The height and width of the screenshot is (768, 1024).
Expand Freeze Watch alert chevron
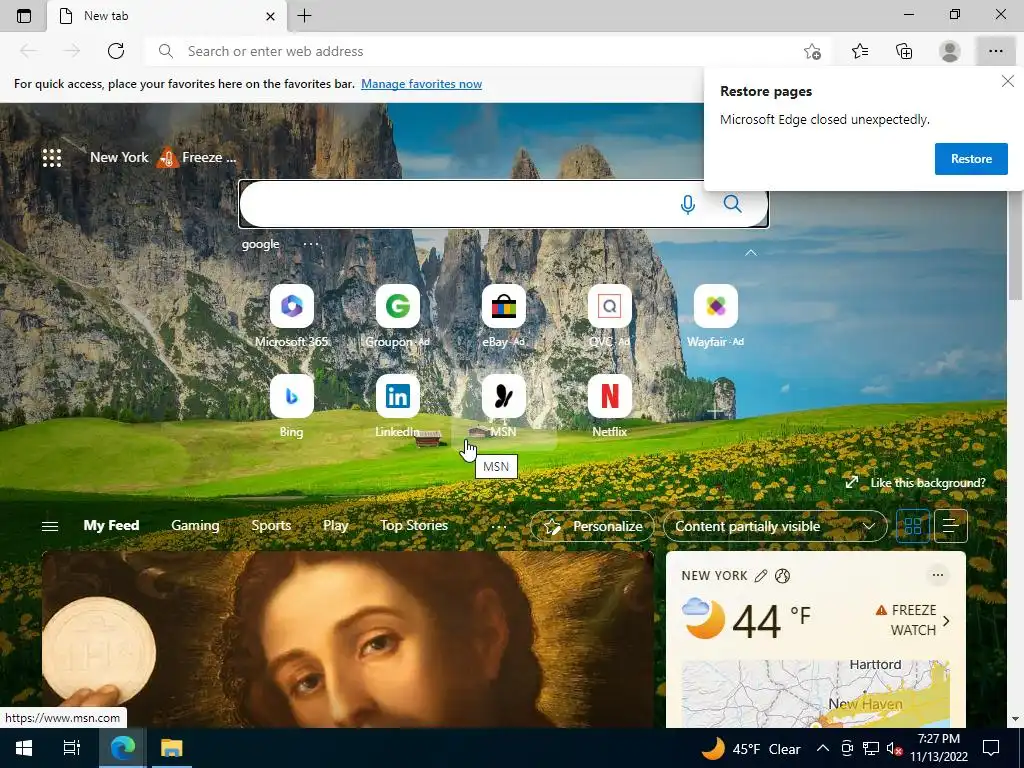pyautogui.click(x=946, y=620)
